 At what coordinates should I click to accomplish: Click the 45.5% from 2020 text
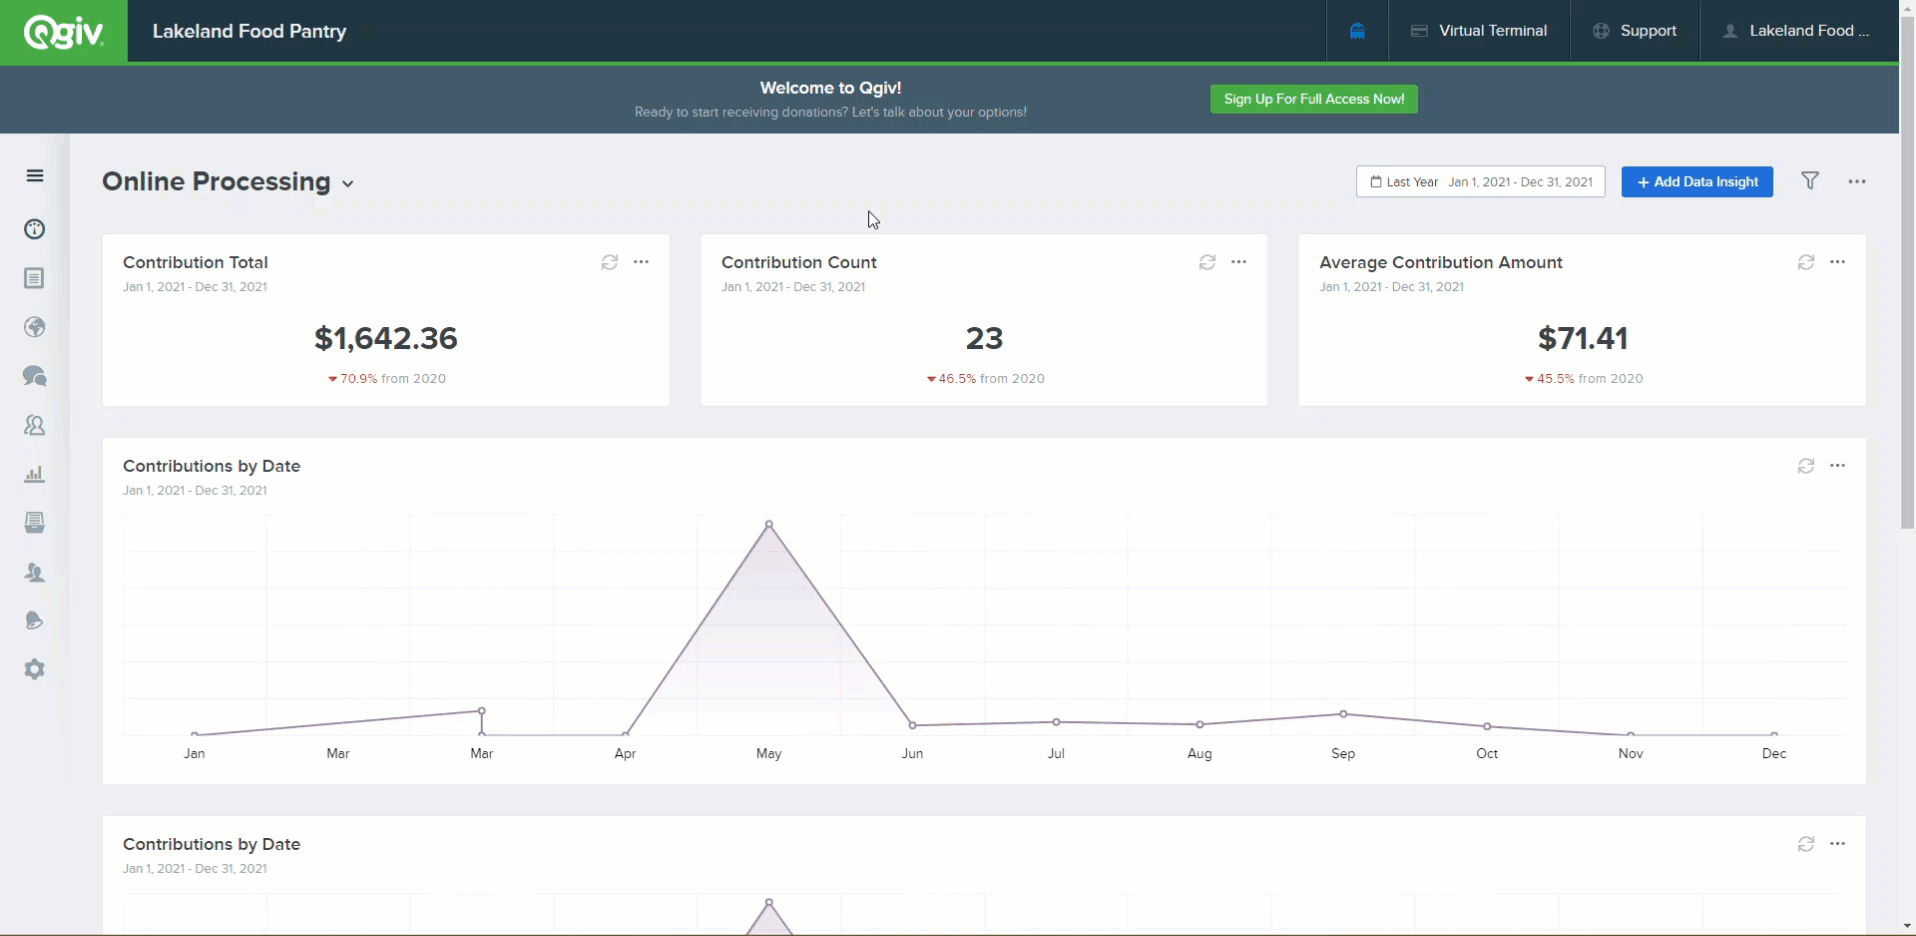coord(1583,379)
